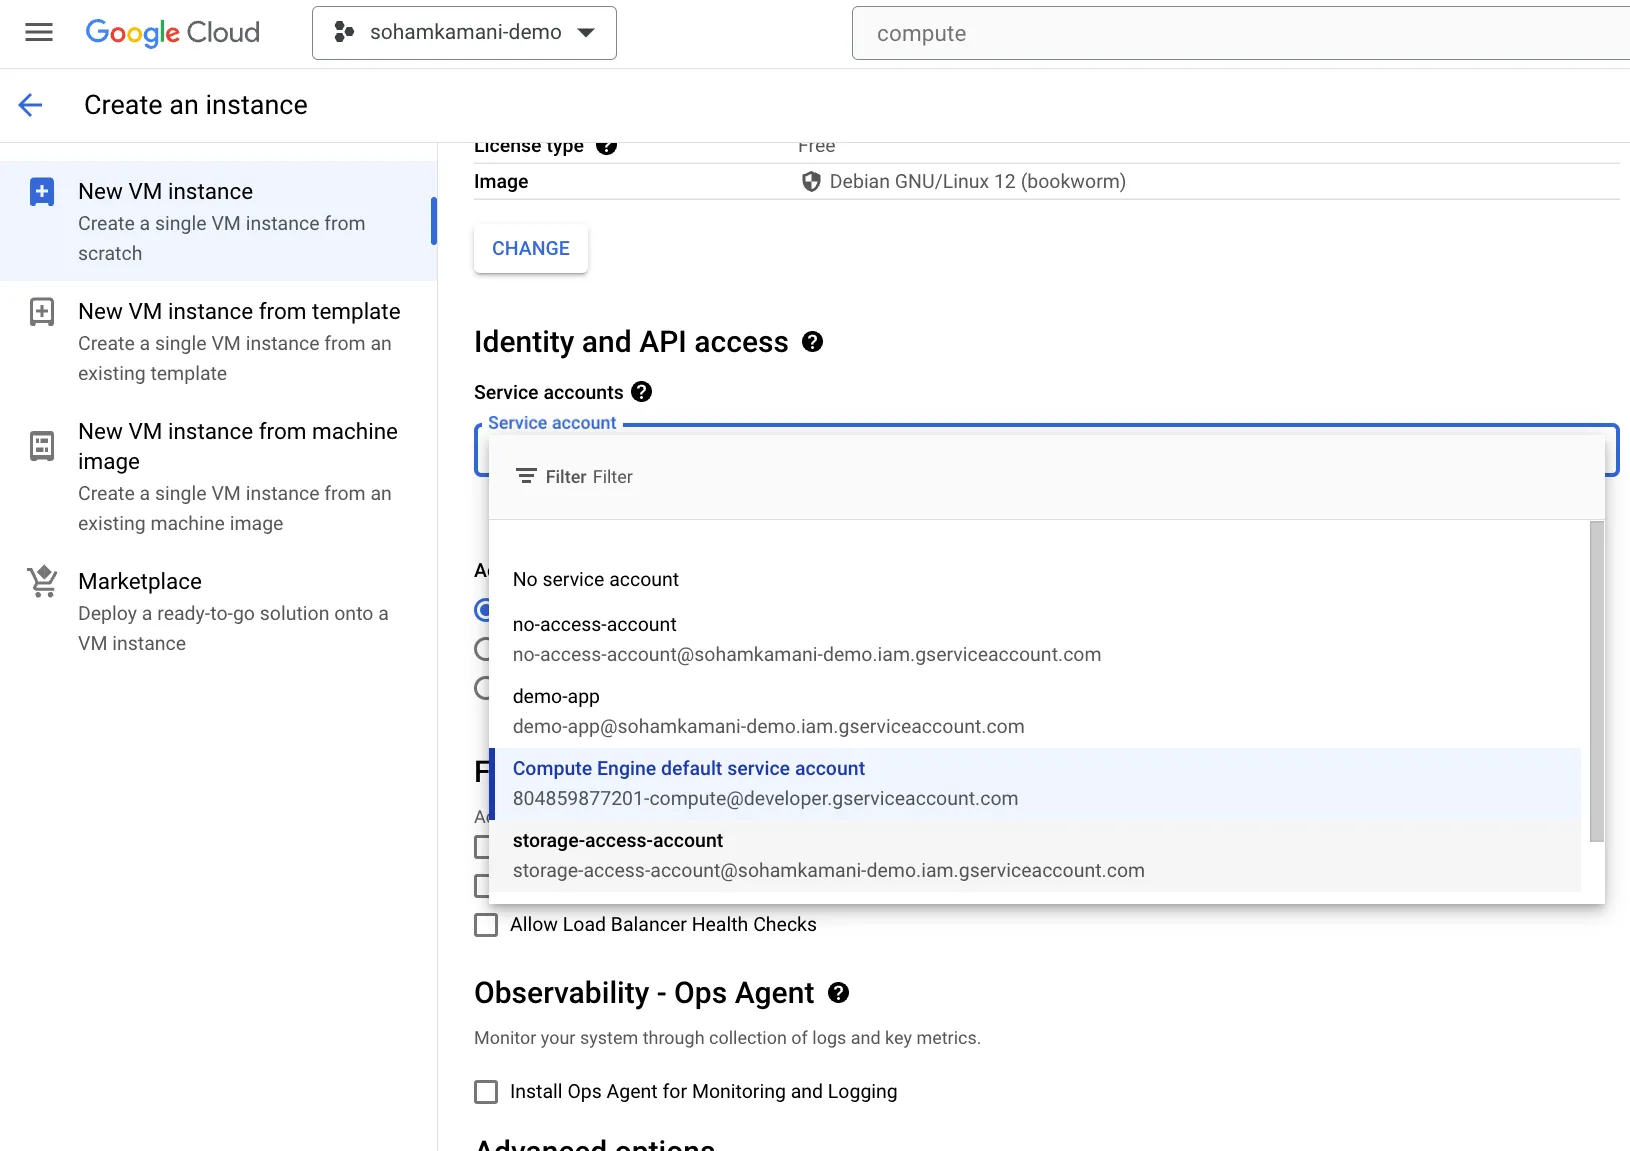Enable Install Ops Agent for Monitoring and Logging

[486, 1092]
